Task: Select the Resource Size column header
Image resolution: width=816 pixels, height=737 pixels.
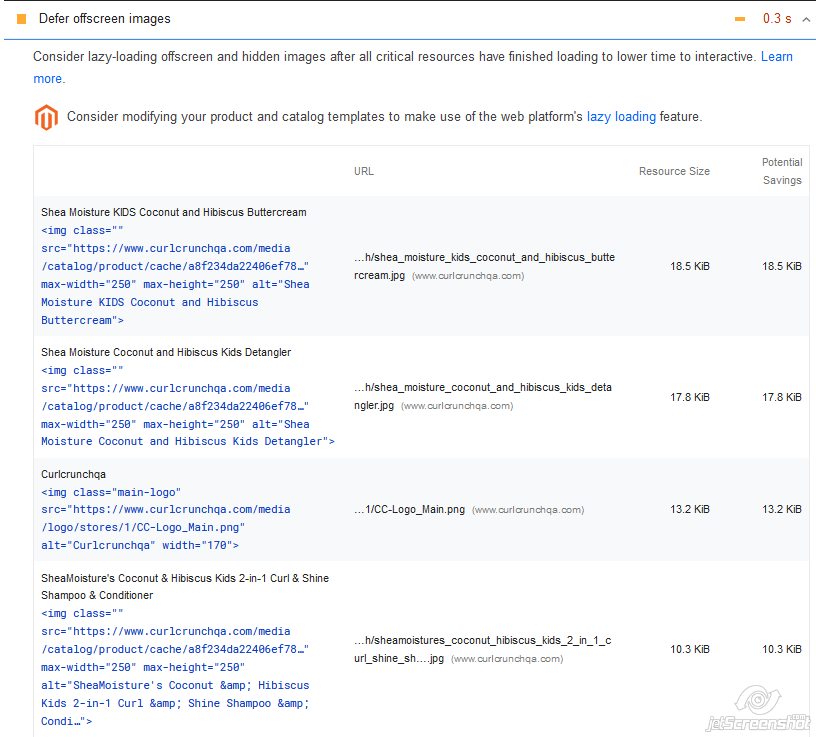Action: (674, 171)
